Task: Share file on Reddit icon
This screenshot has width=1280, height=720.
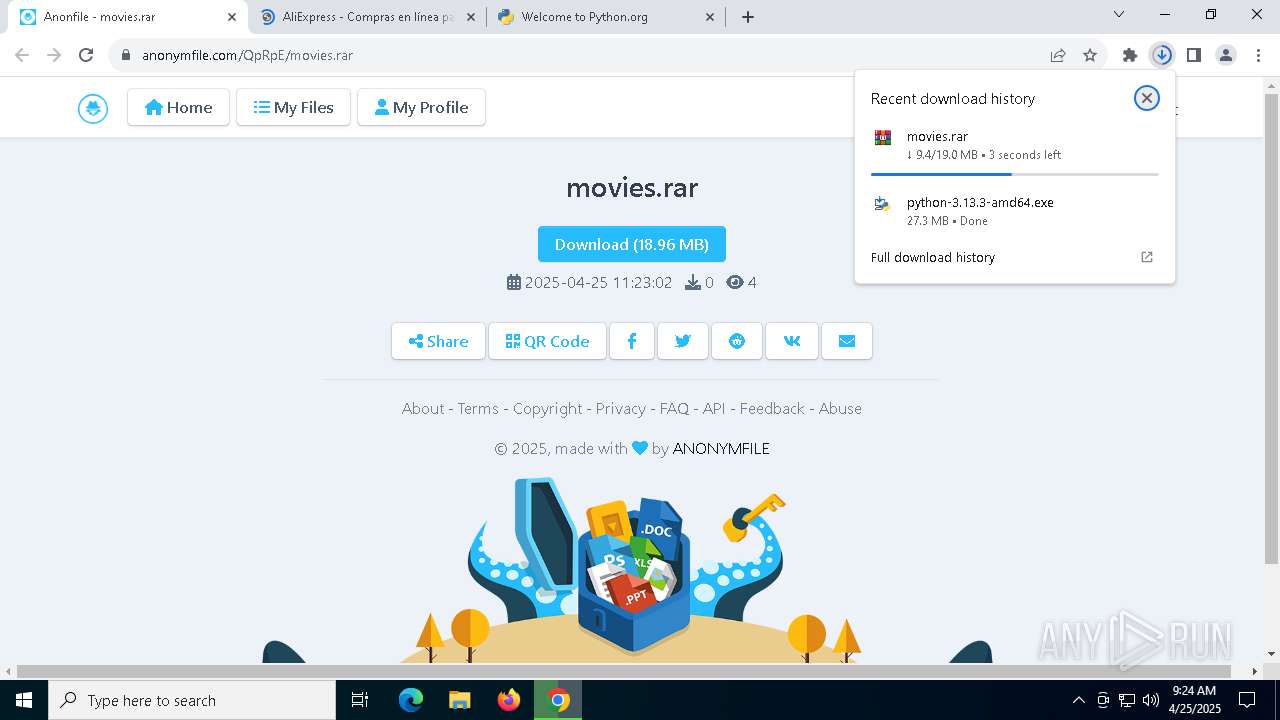Action: point(737,341)
